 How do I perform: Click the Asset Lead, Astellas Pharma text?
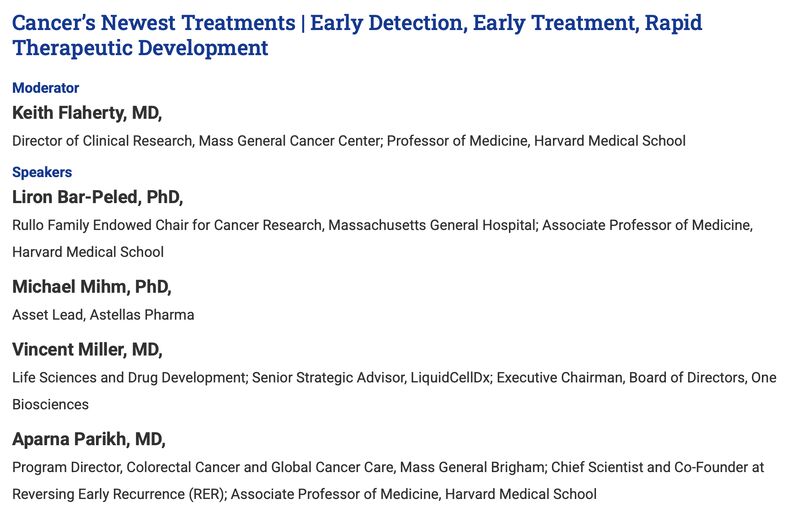tap(103, 315)
